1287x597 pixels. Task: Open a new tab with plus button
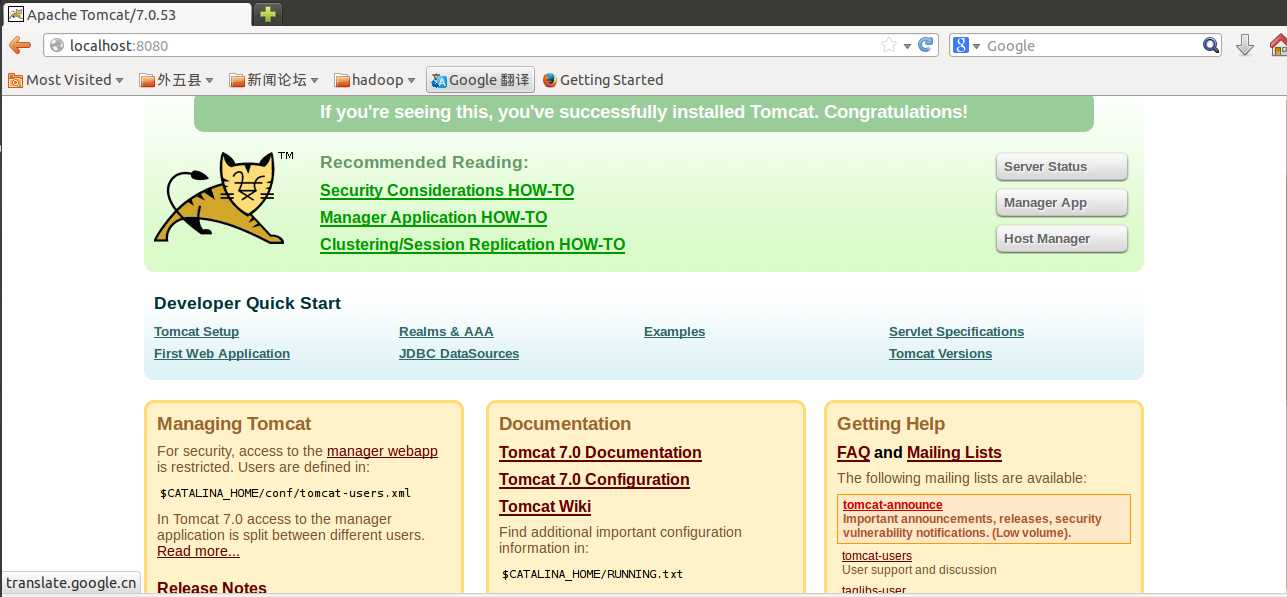(x=268, y=14)
